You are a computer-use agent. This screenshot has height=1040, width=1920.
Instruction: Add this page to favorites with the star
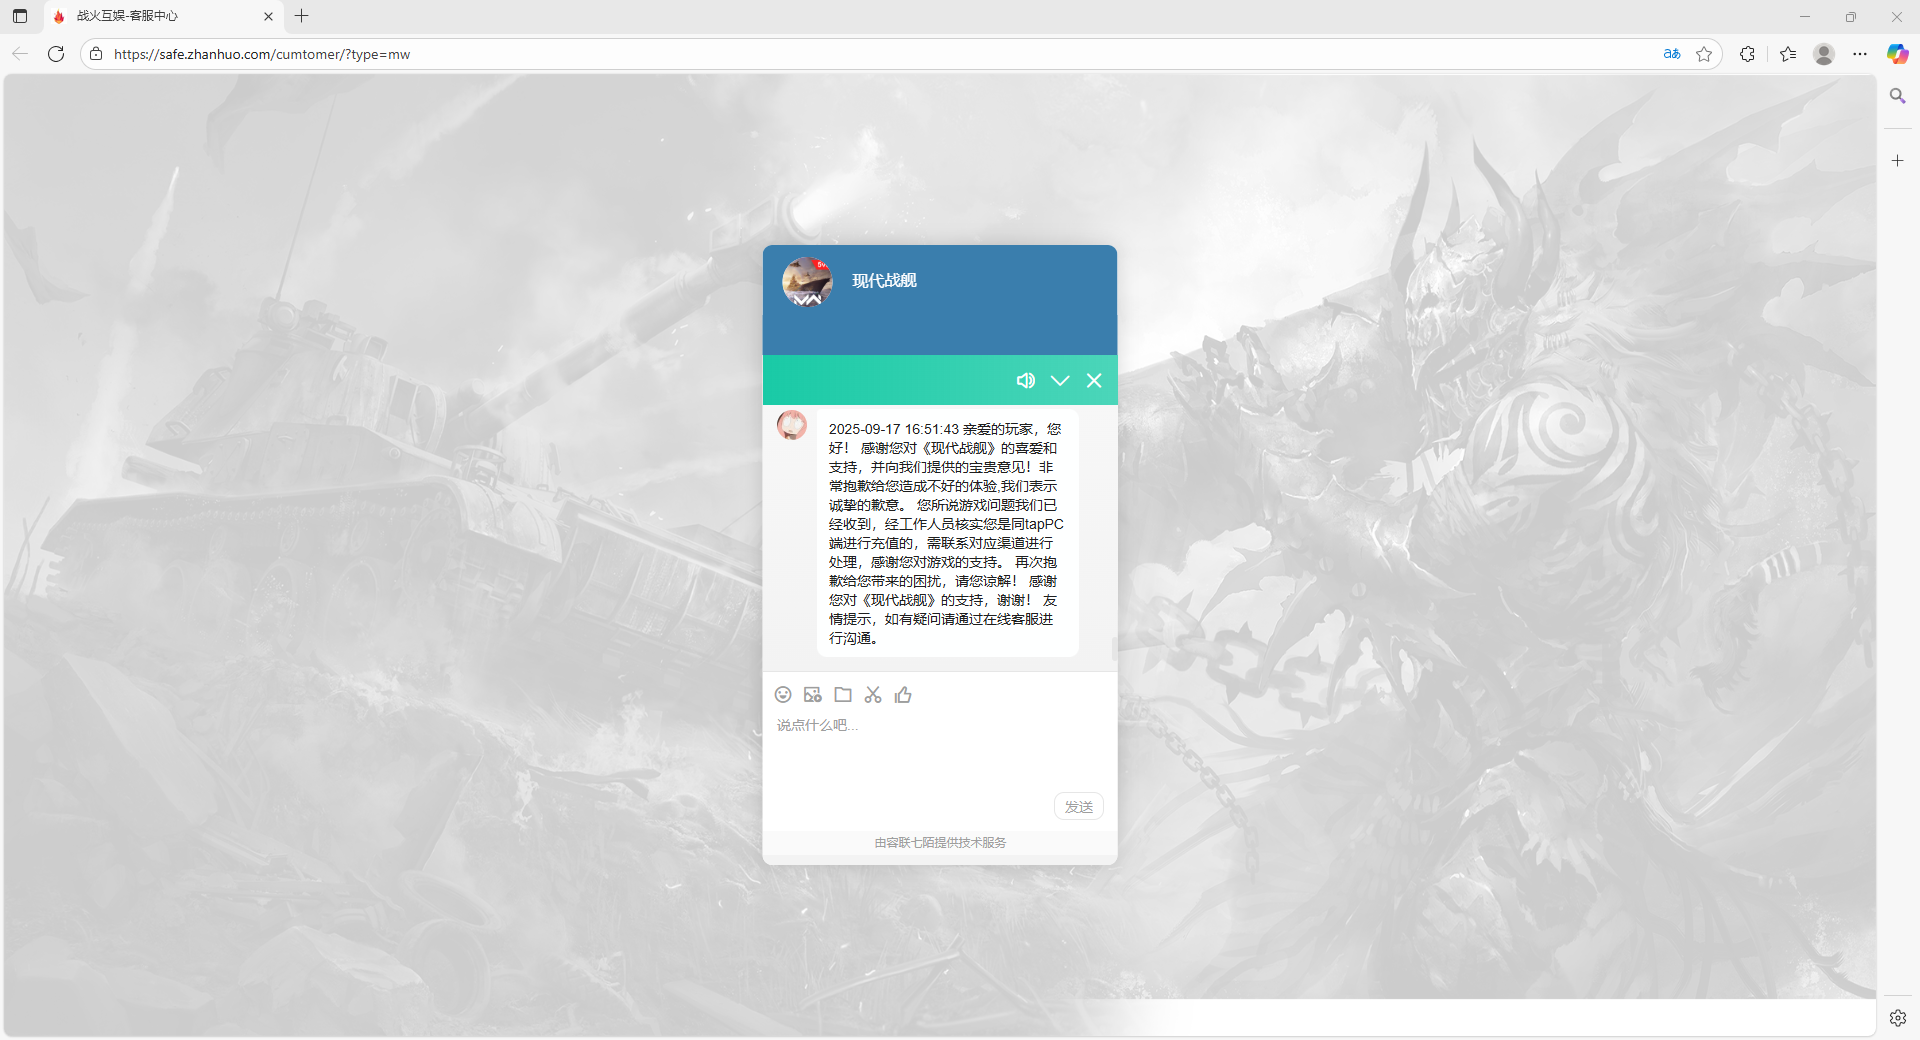1705,54
